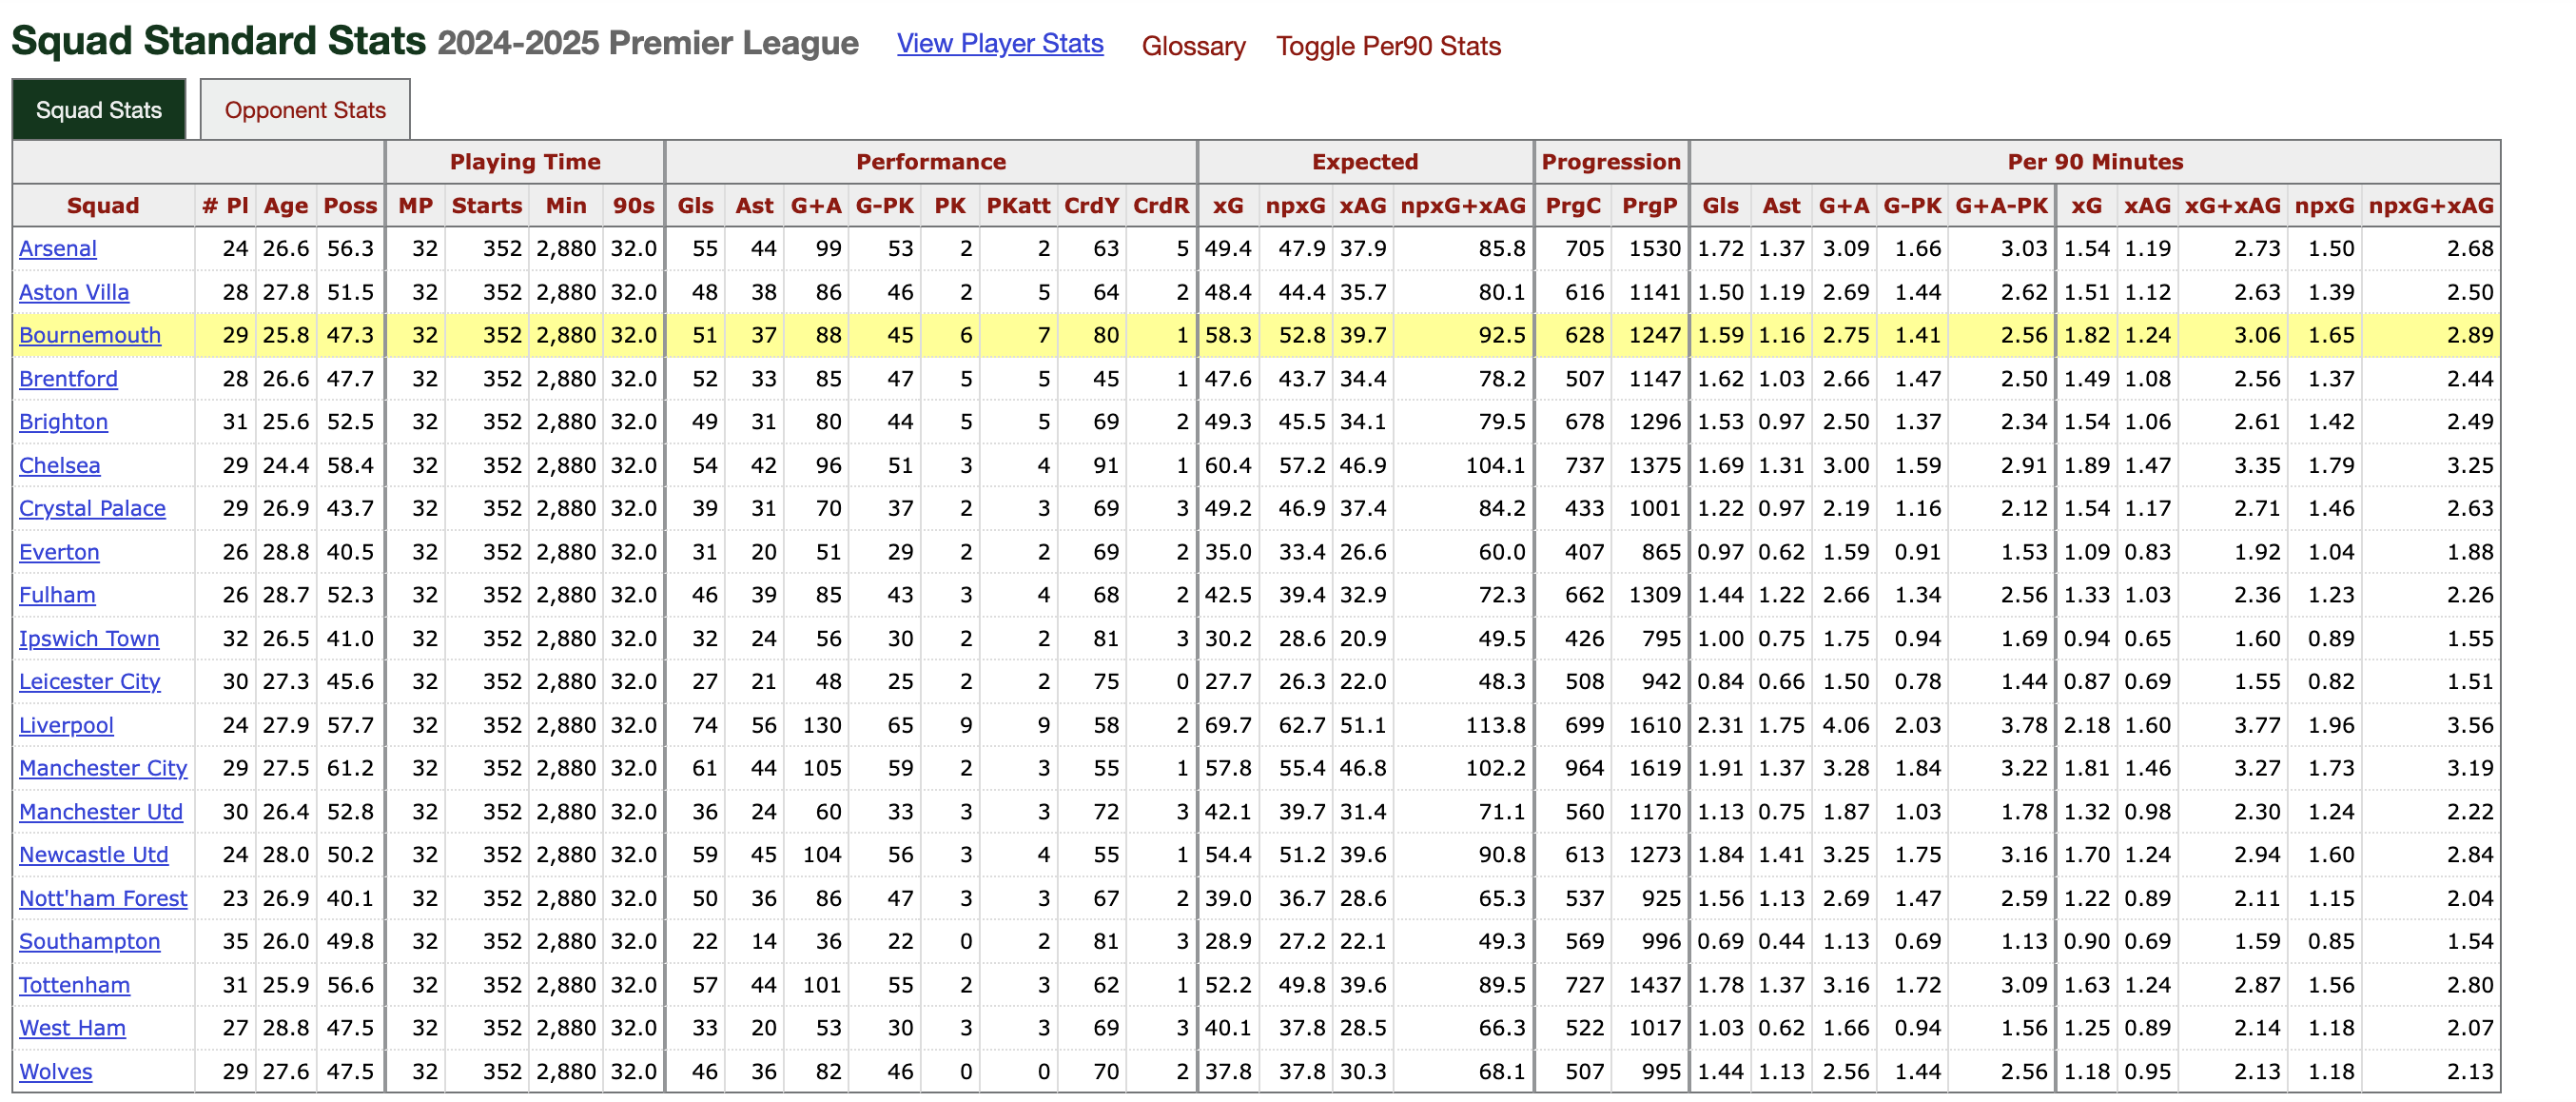
Task: Sort by Poss column header
Action: point(350,206)
